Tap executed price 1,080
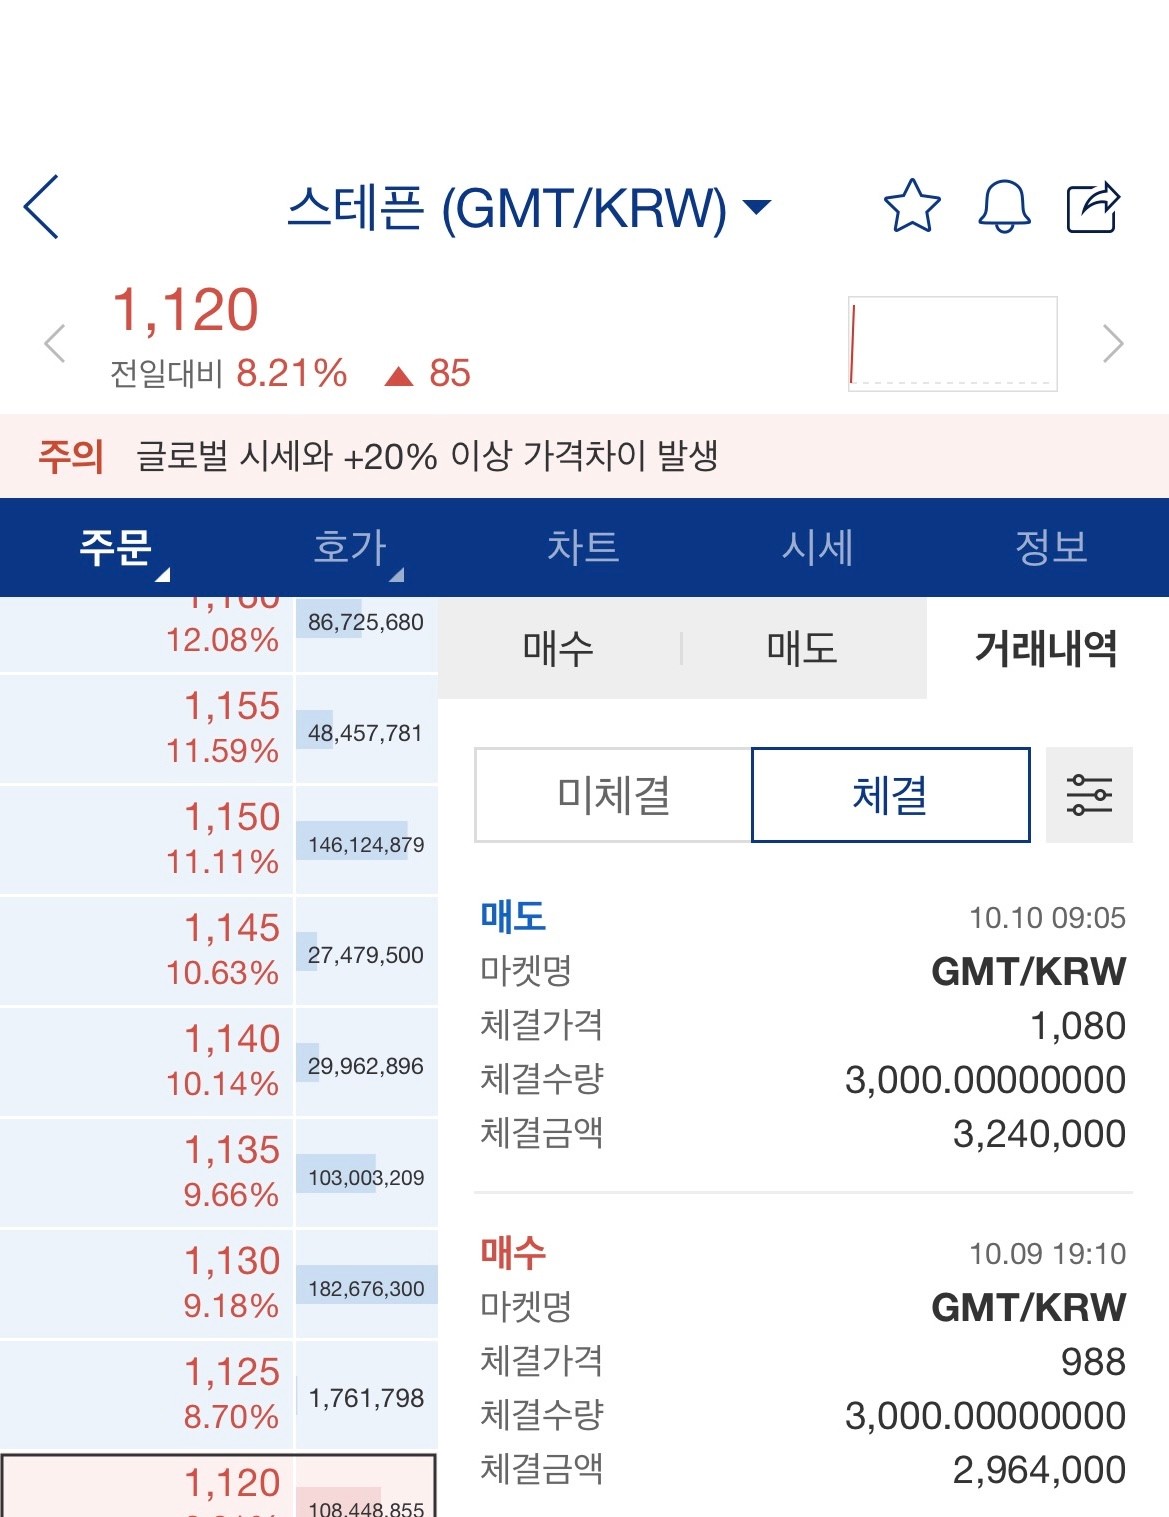Screen dimensions: 1169x1517 1078,1026
